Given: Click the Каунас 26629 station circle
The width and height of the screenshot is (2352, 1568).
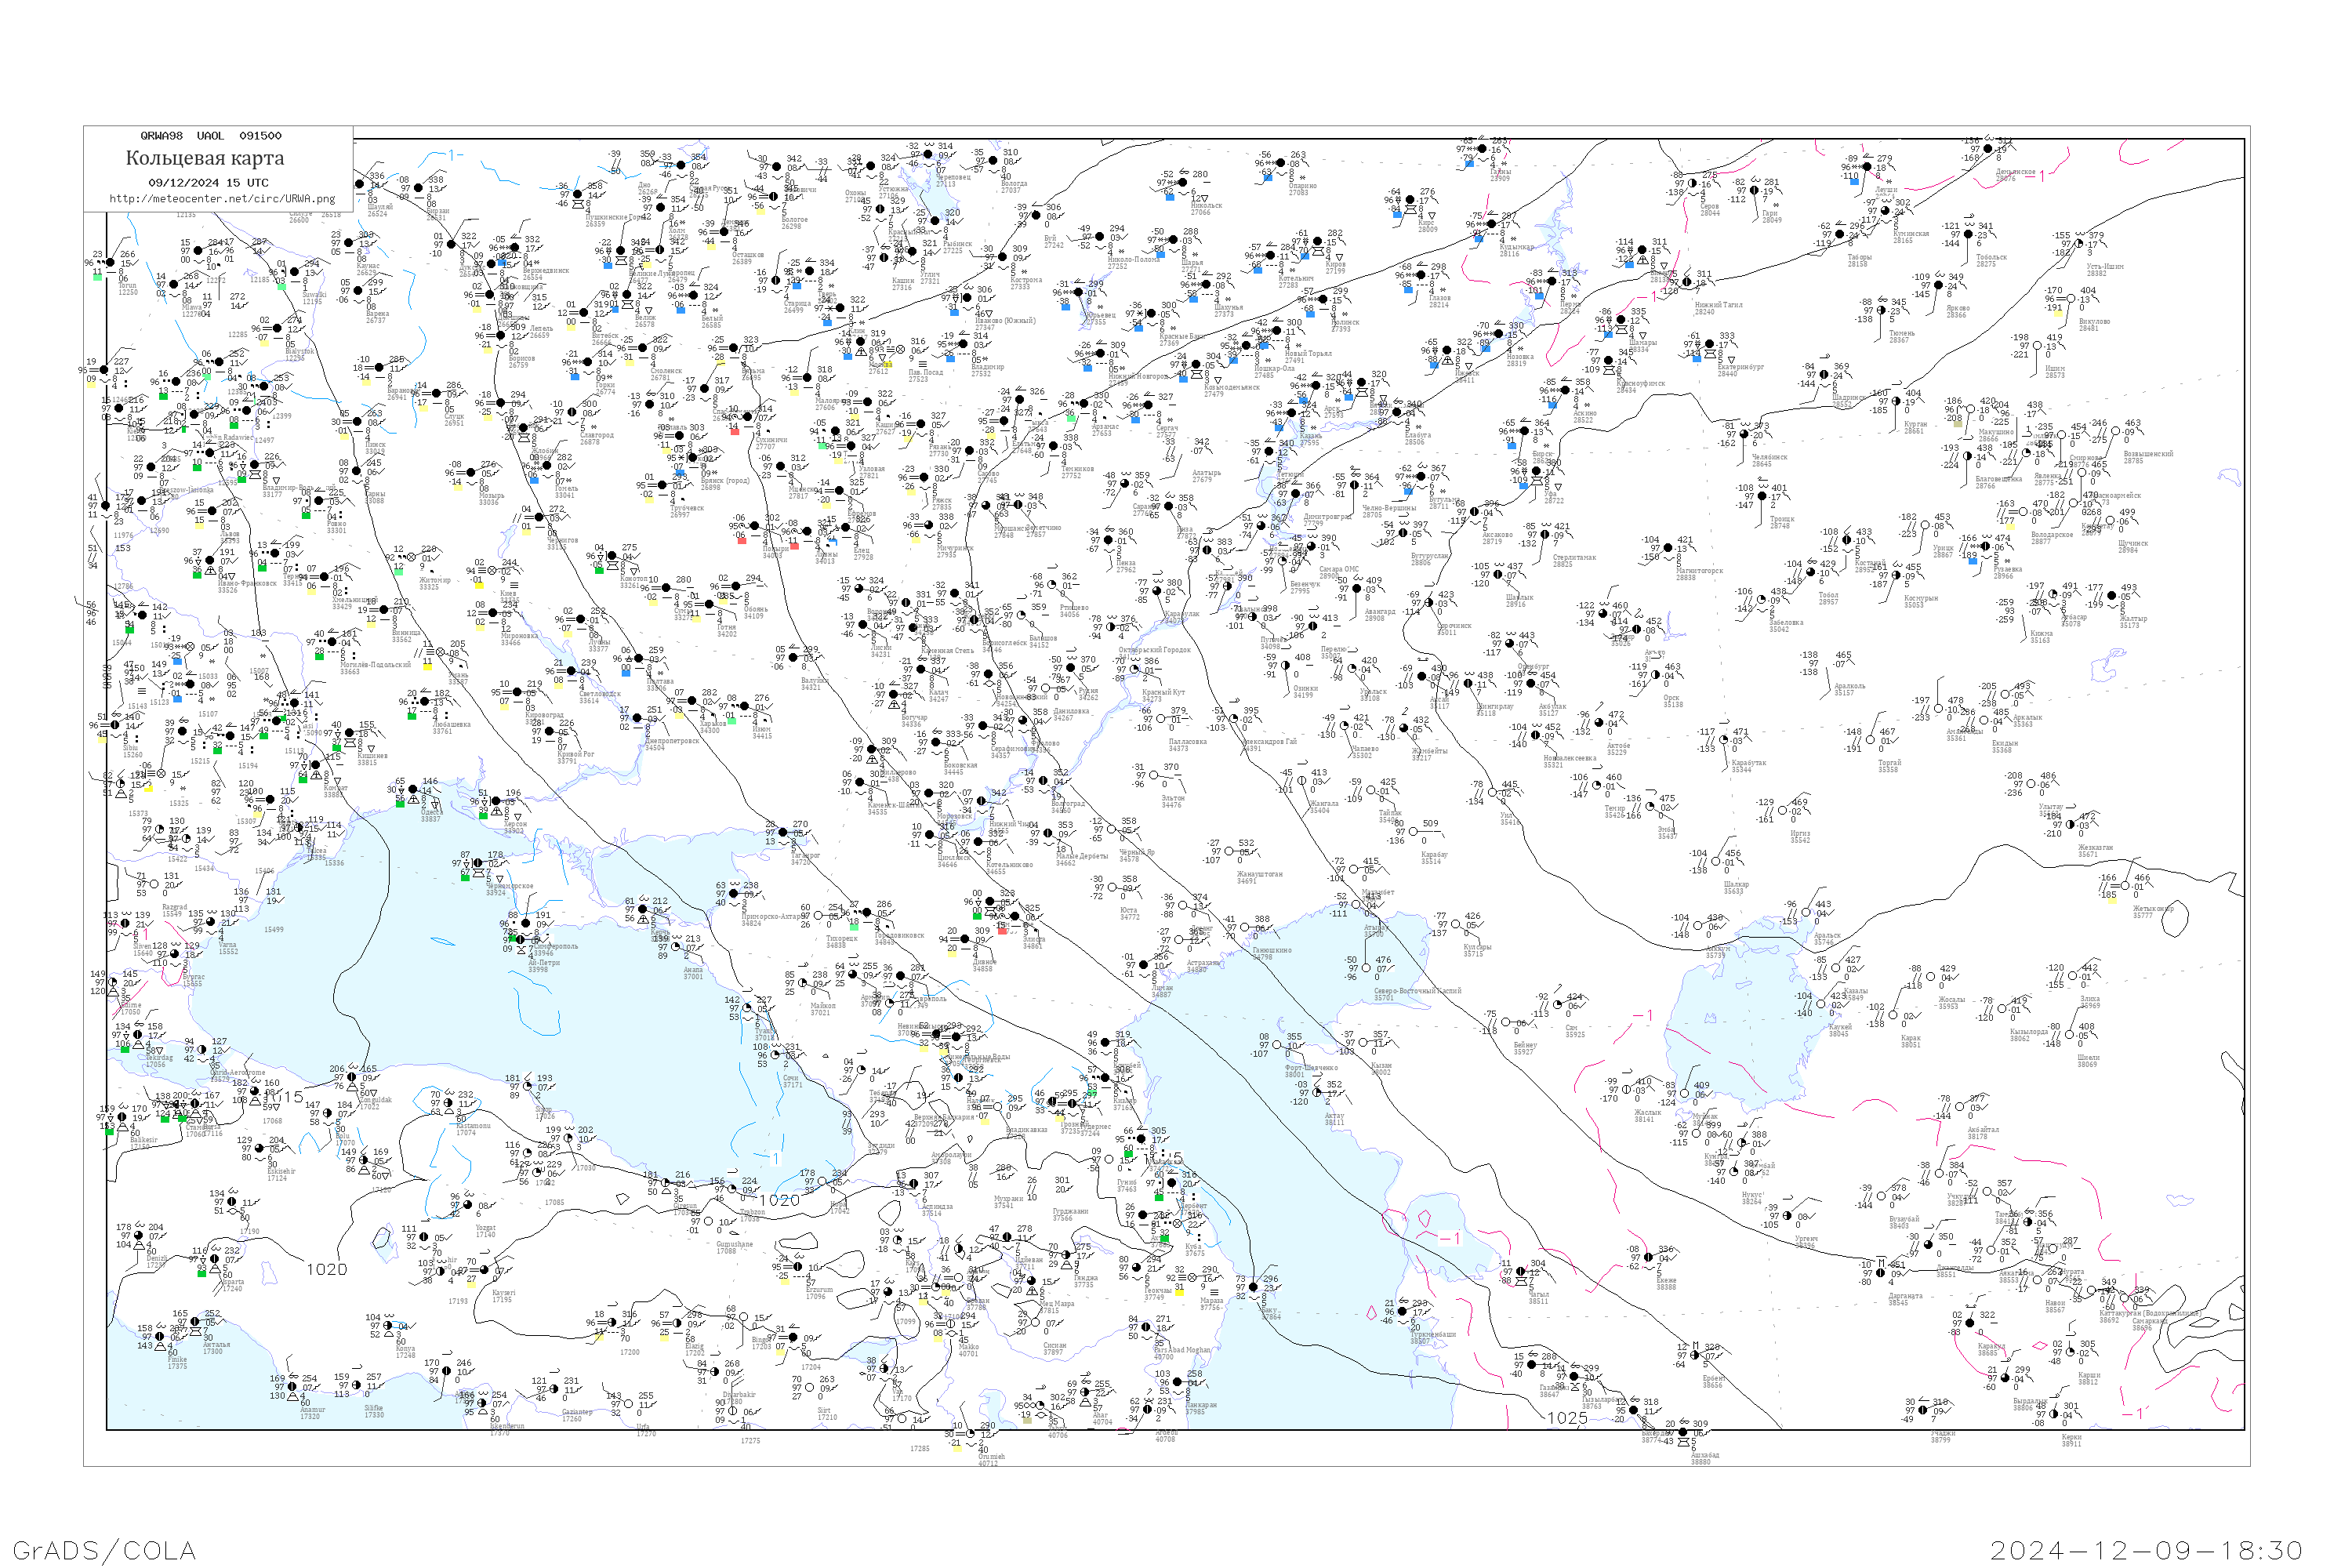Looking at the screenshot, I should (350, 243).
